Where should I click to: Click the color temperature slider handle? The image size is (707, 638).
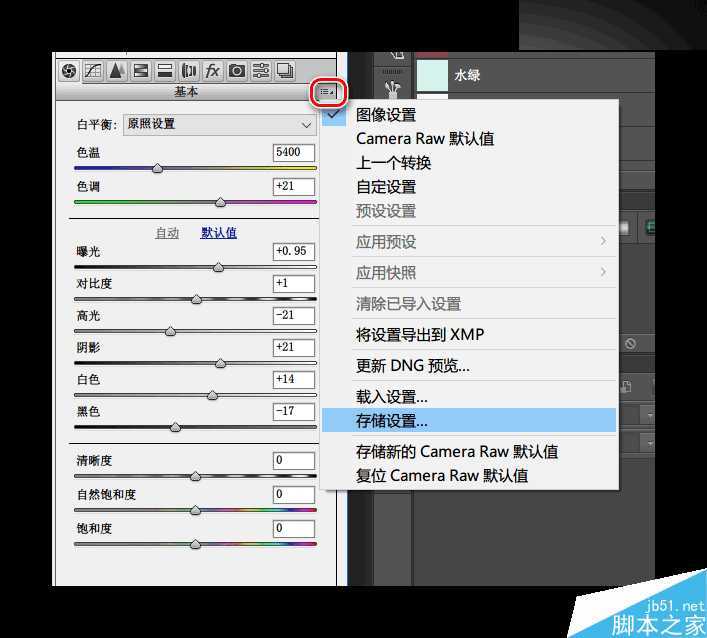157,169
